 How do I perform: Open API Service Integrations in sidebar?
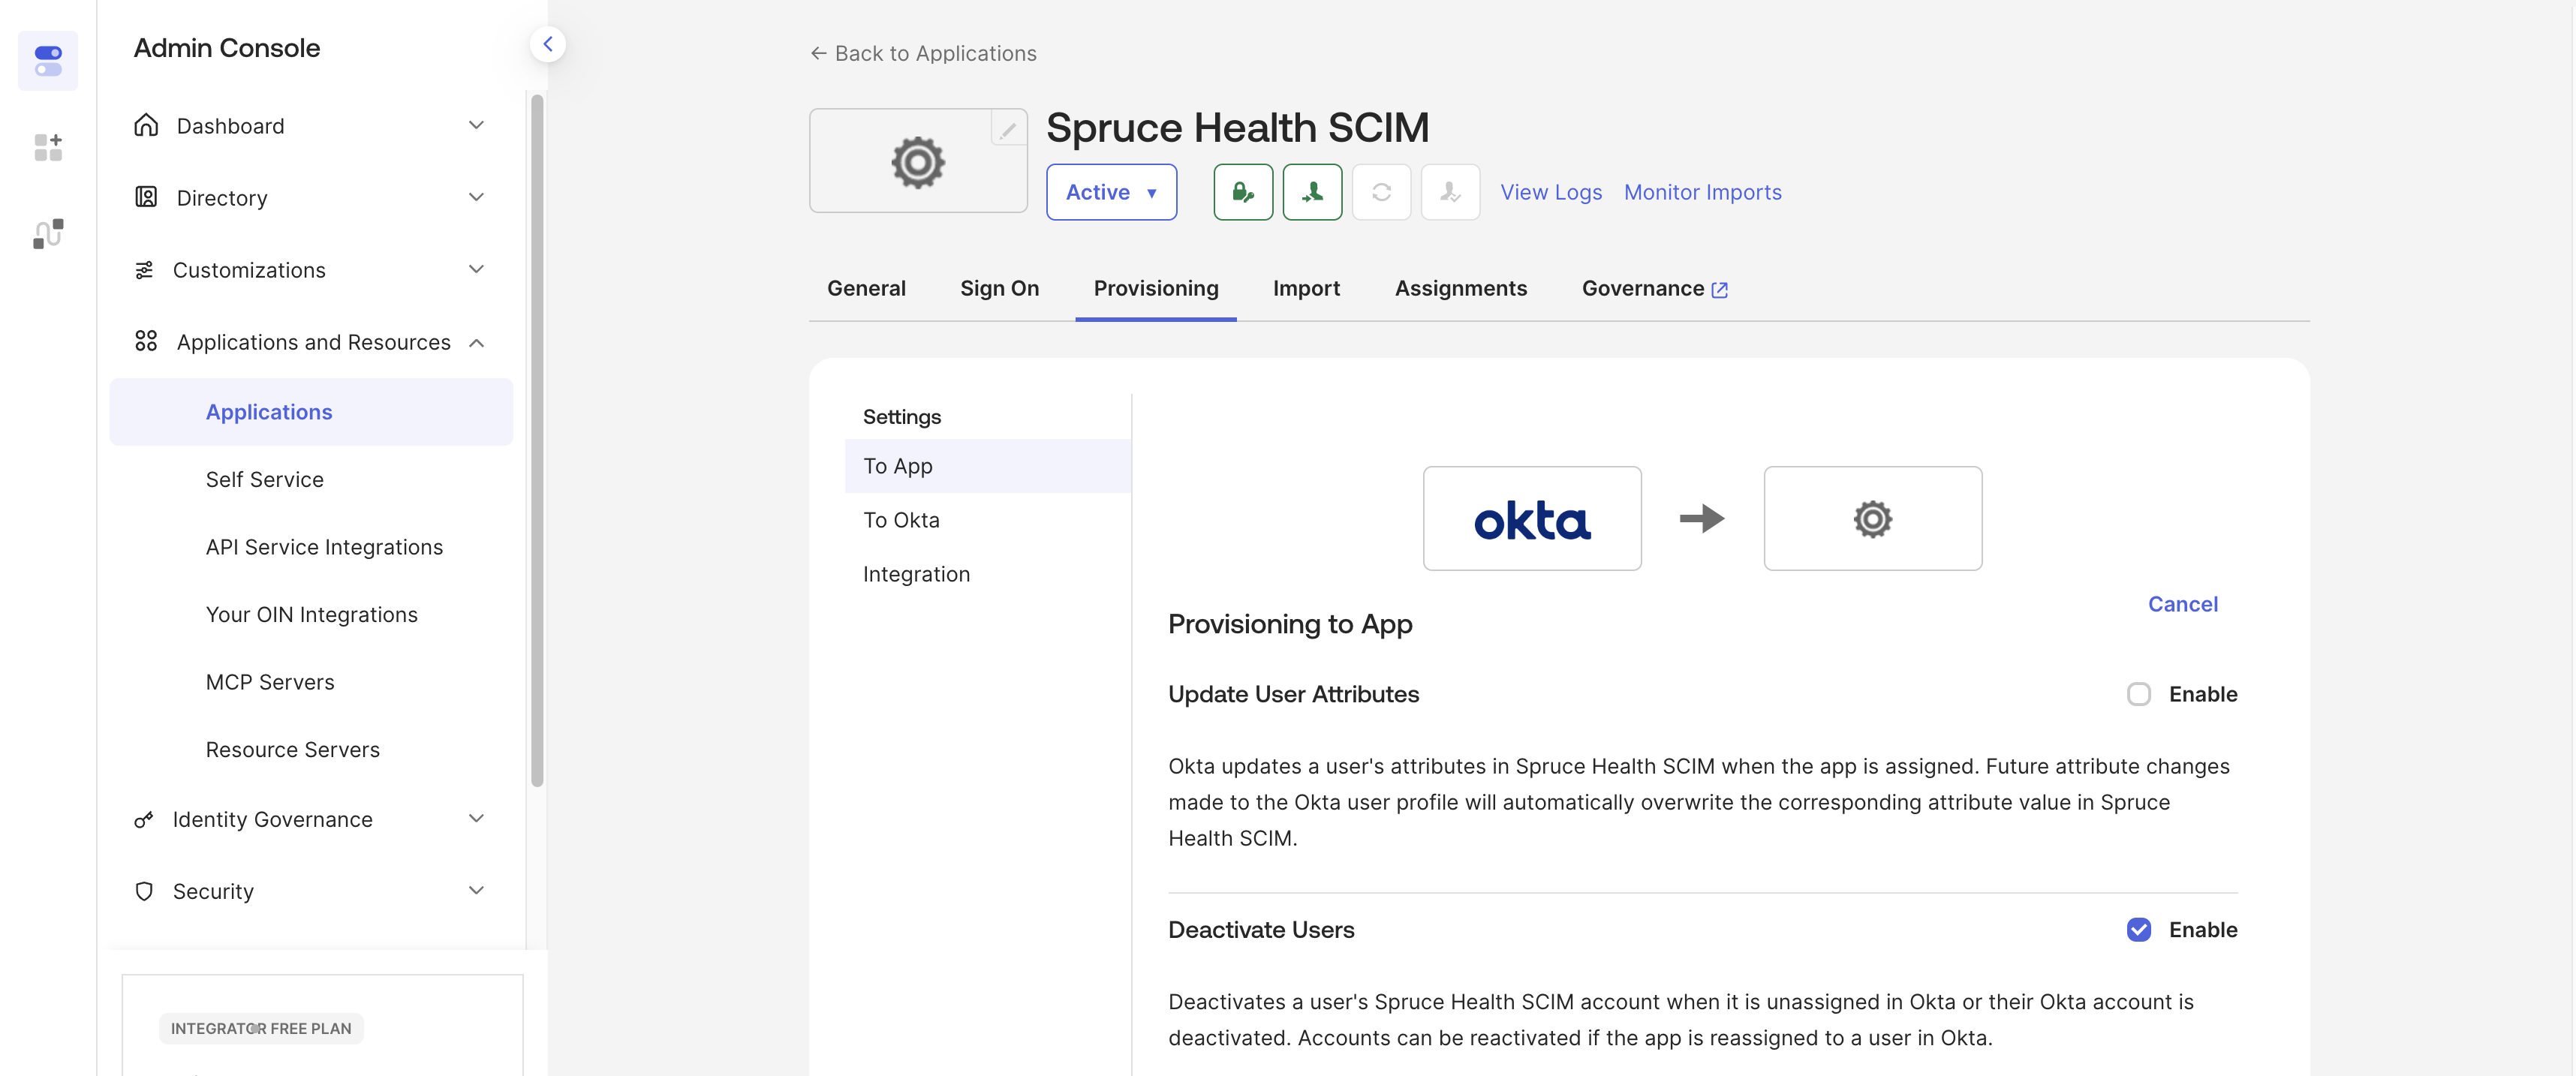coord(324,547)
